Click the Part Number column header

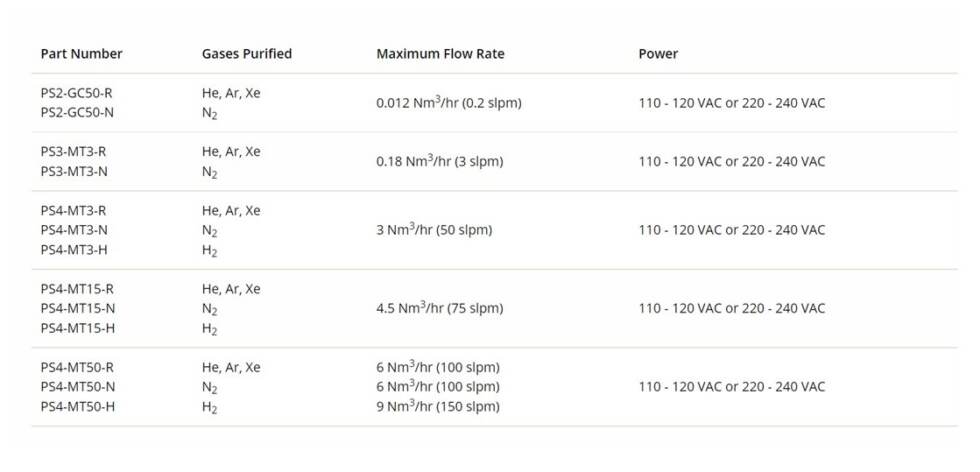coord(81,54)
